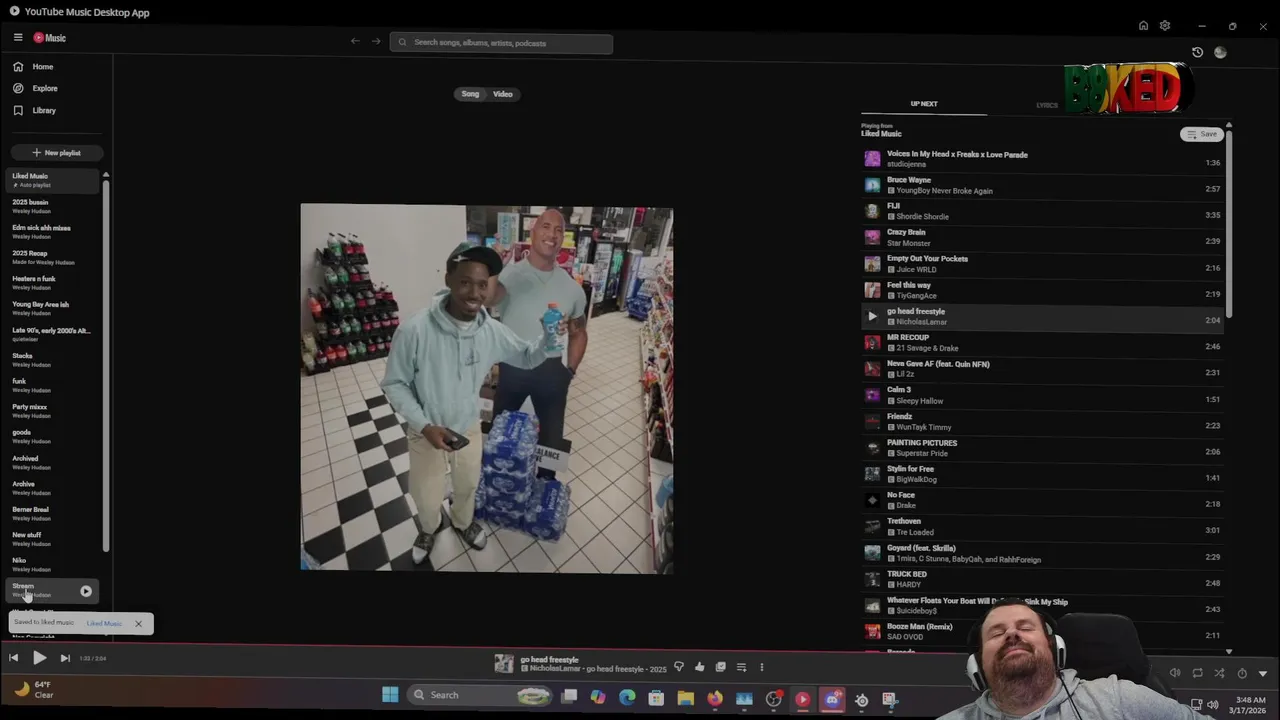Open the 2025 Recap playlist
This screenshot has width=1280, height=720.
pyautogui.click(x=54, y=257)
